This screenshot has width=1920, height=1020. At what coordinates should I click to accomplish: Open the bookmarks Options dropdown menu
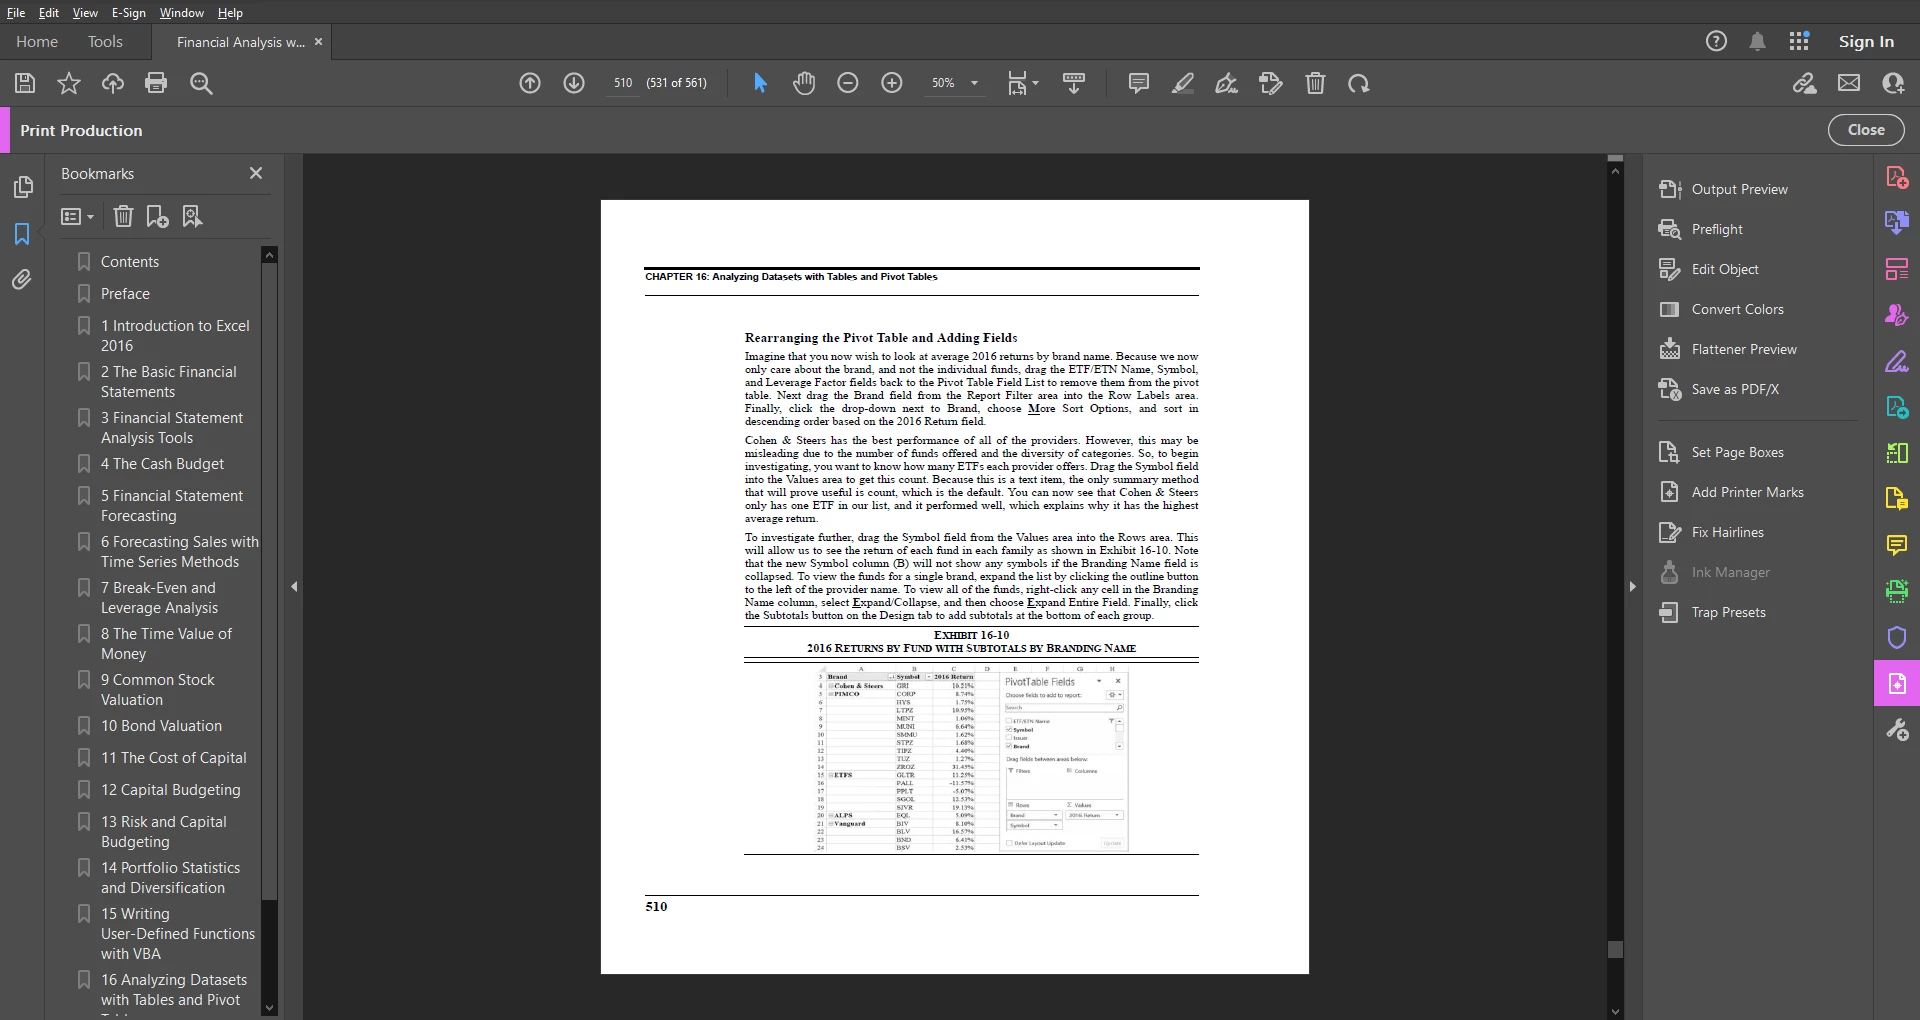click(x=77, y=216)
